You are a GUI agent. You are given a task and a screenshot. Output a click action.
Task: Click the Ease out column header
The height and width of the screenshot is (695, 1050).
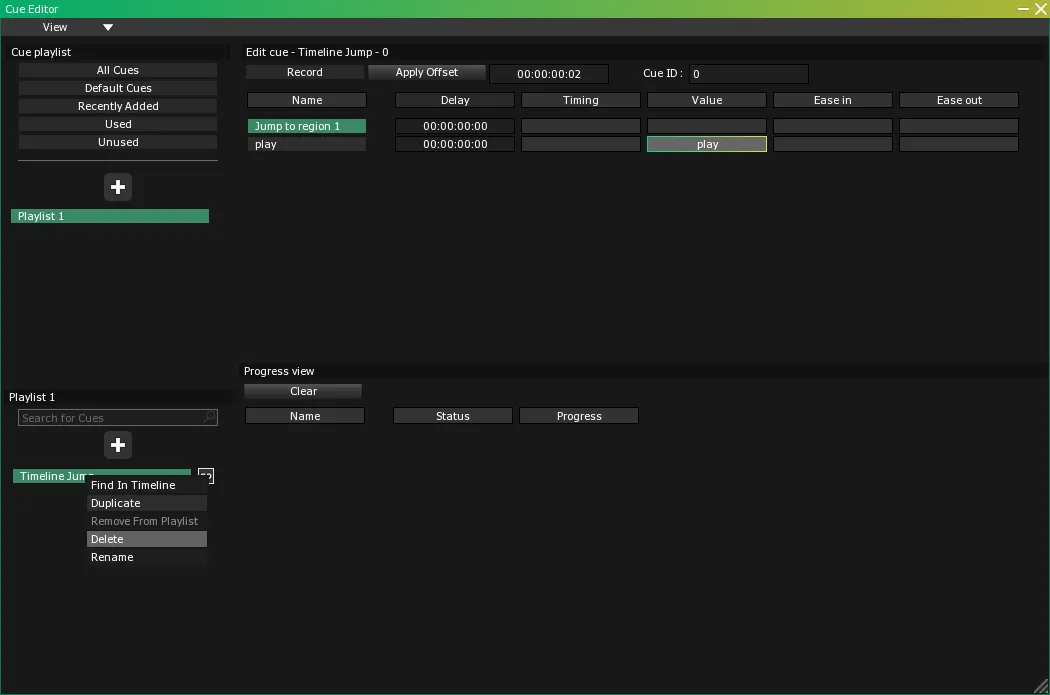pos(959,100)
